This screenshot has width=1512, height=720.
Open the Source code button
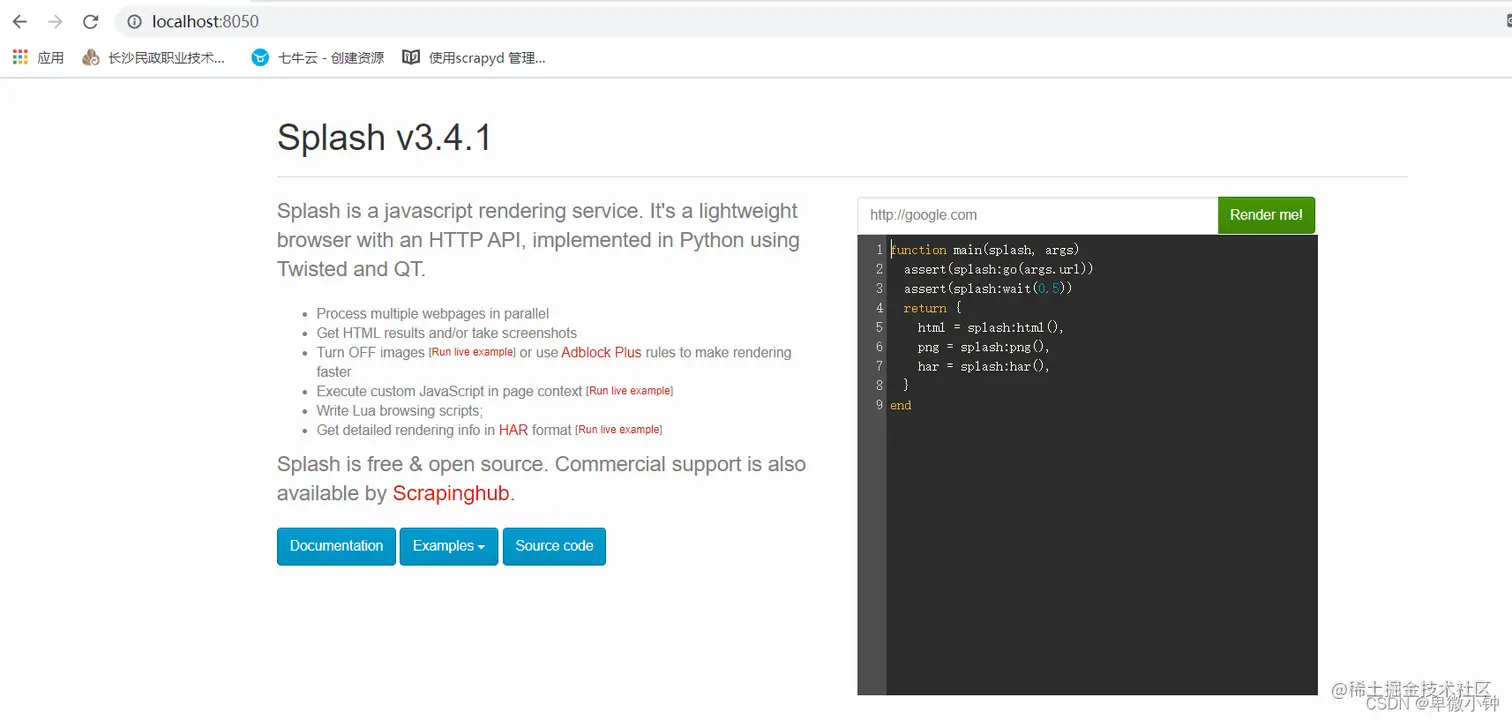point(554,546)
